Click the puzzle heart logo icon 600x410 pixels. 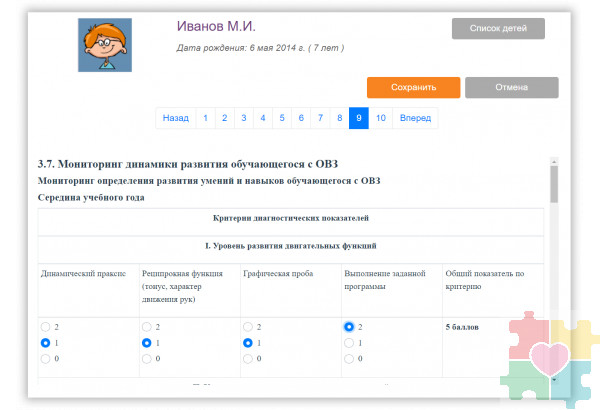548,357
